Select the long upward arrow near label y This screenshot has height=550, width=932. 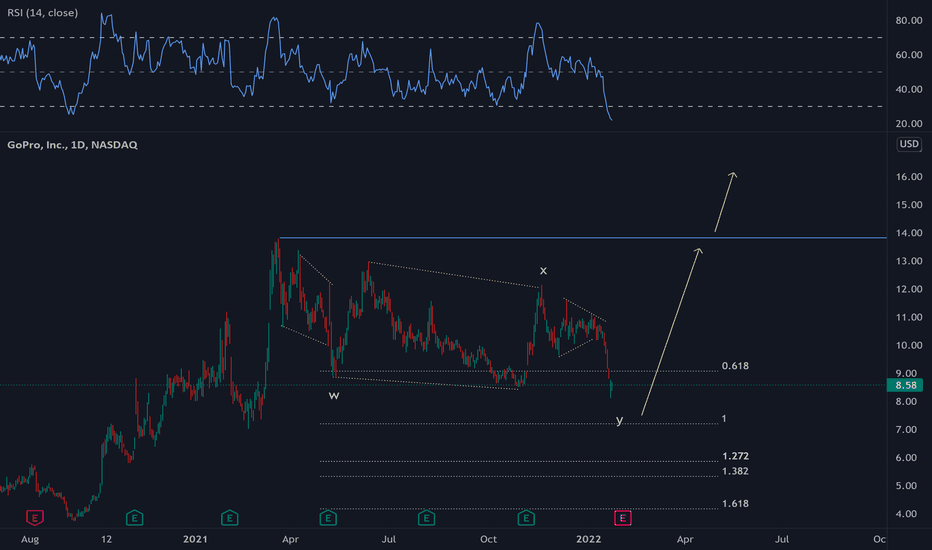pyautogui.click(x=671, y=331)
